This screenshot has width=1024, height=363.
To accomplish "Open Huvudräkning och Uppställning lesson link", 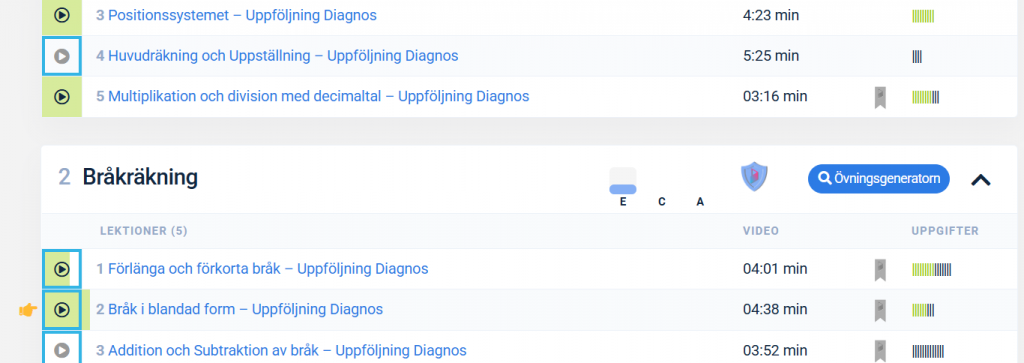I will pyautogui.click(x=277, y=56).
